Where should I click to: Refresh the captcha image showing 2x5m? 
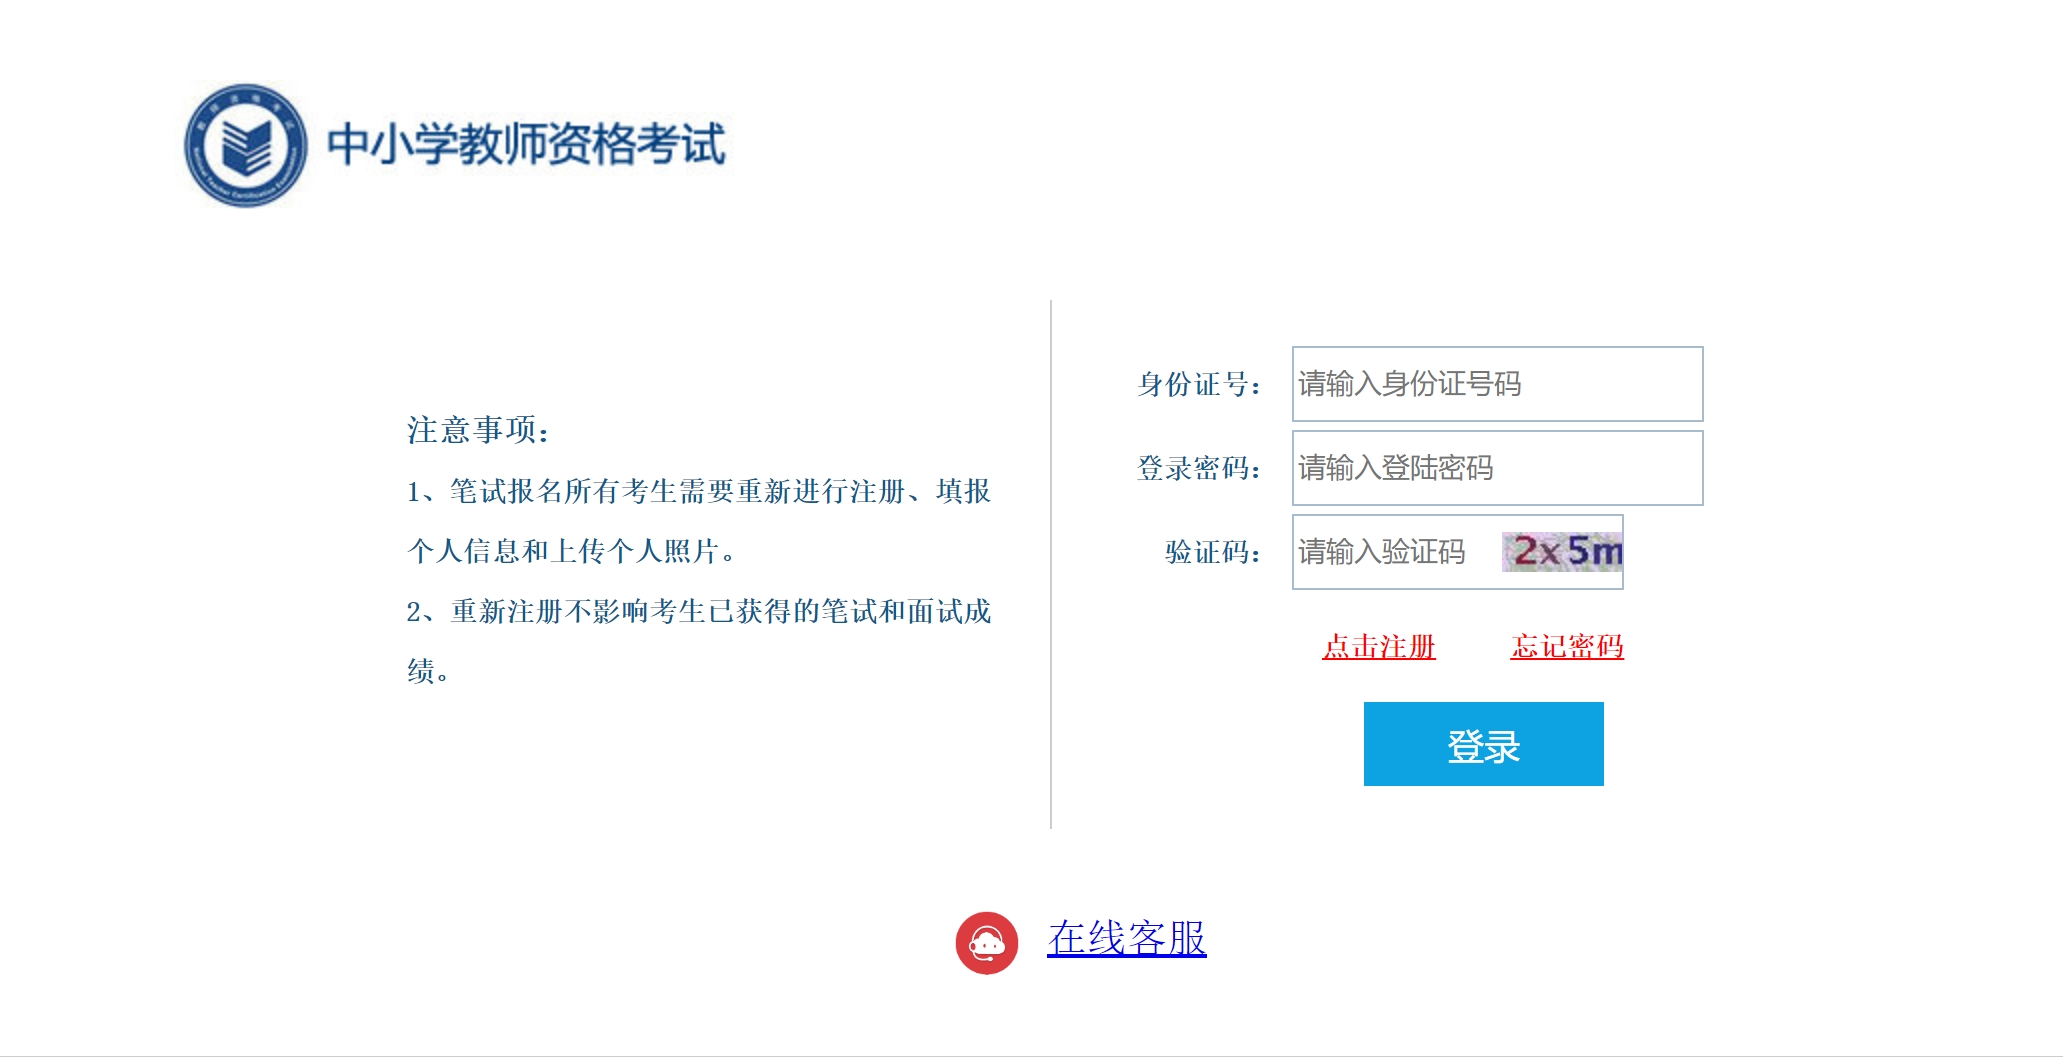tap(1561, 552)
